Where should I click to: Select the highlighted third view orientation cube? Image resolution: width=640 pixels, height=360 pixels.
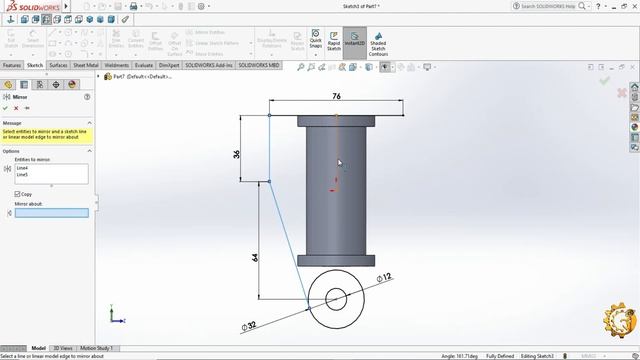coord(46,19)
